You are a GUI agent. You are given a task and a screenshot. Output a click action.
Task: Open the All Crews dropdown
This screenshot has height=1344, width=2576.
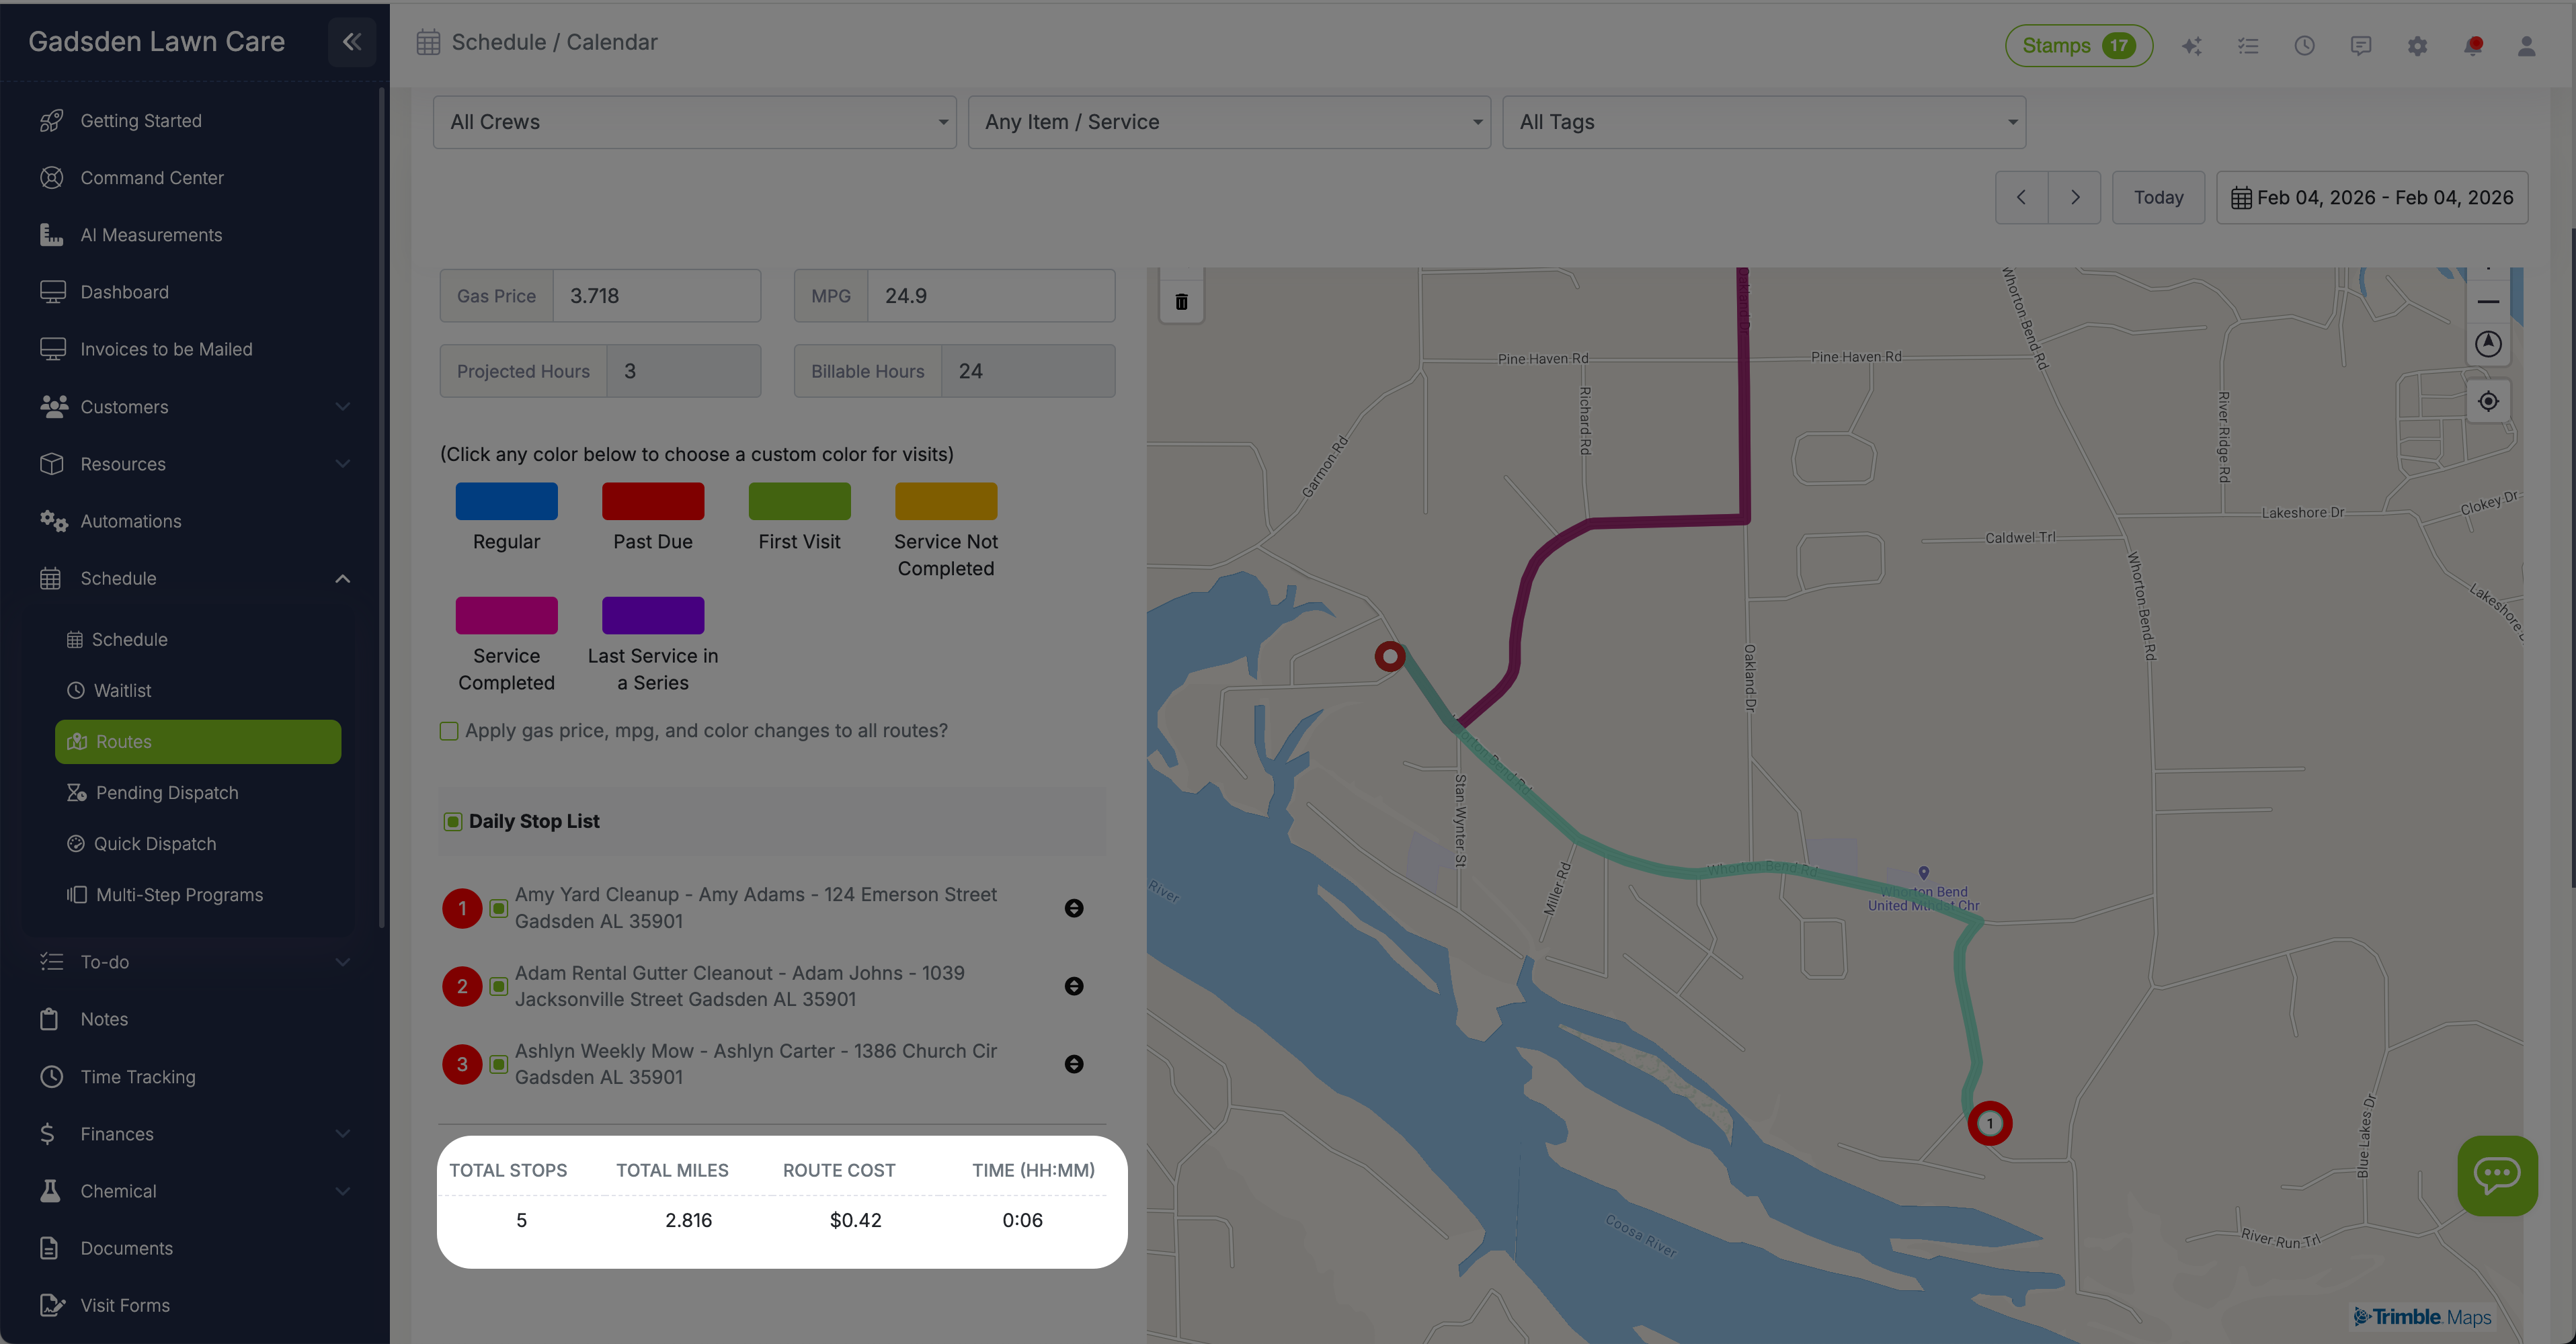(x=694, y=122)
